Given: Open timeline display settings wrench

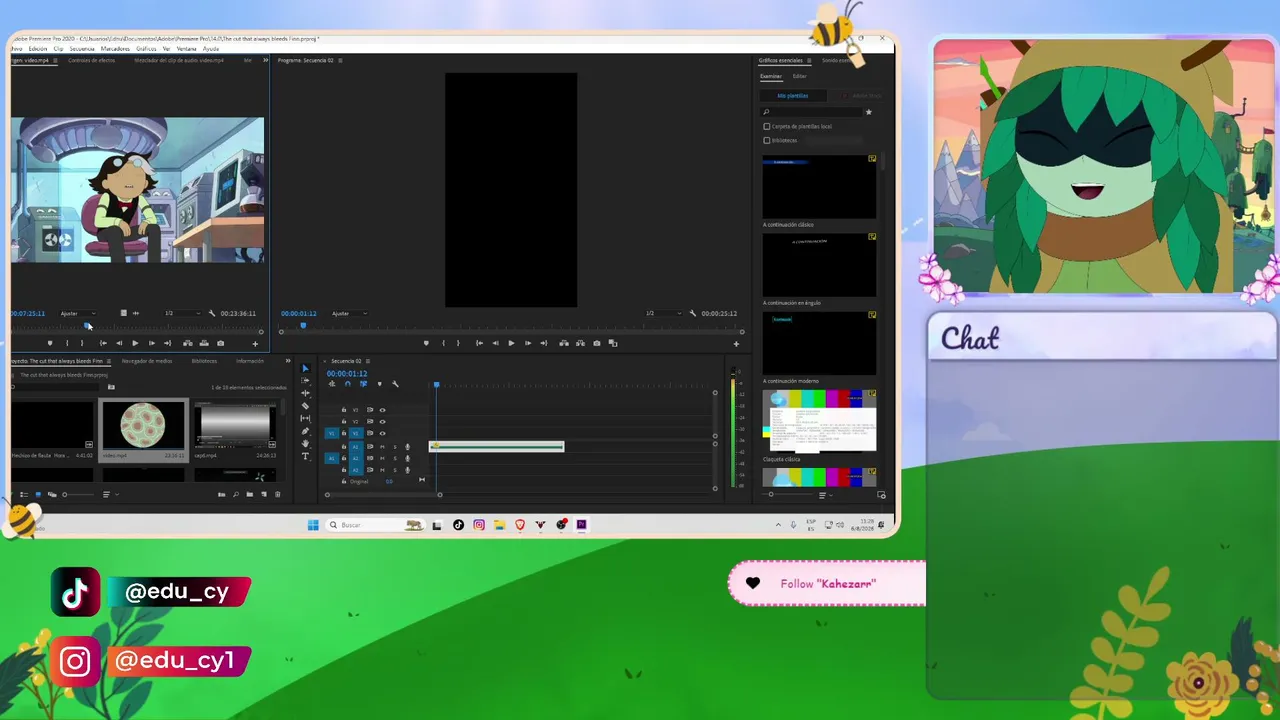Looking at the screenshot, I should (395, 384).
